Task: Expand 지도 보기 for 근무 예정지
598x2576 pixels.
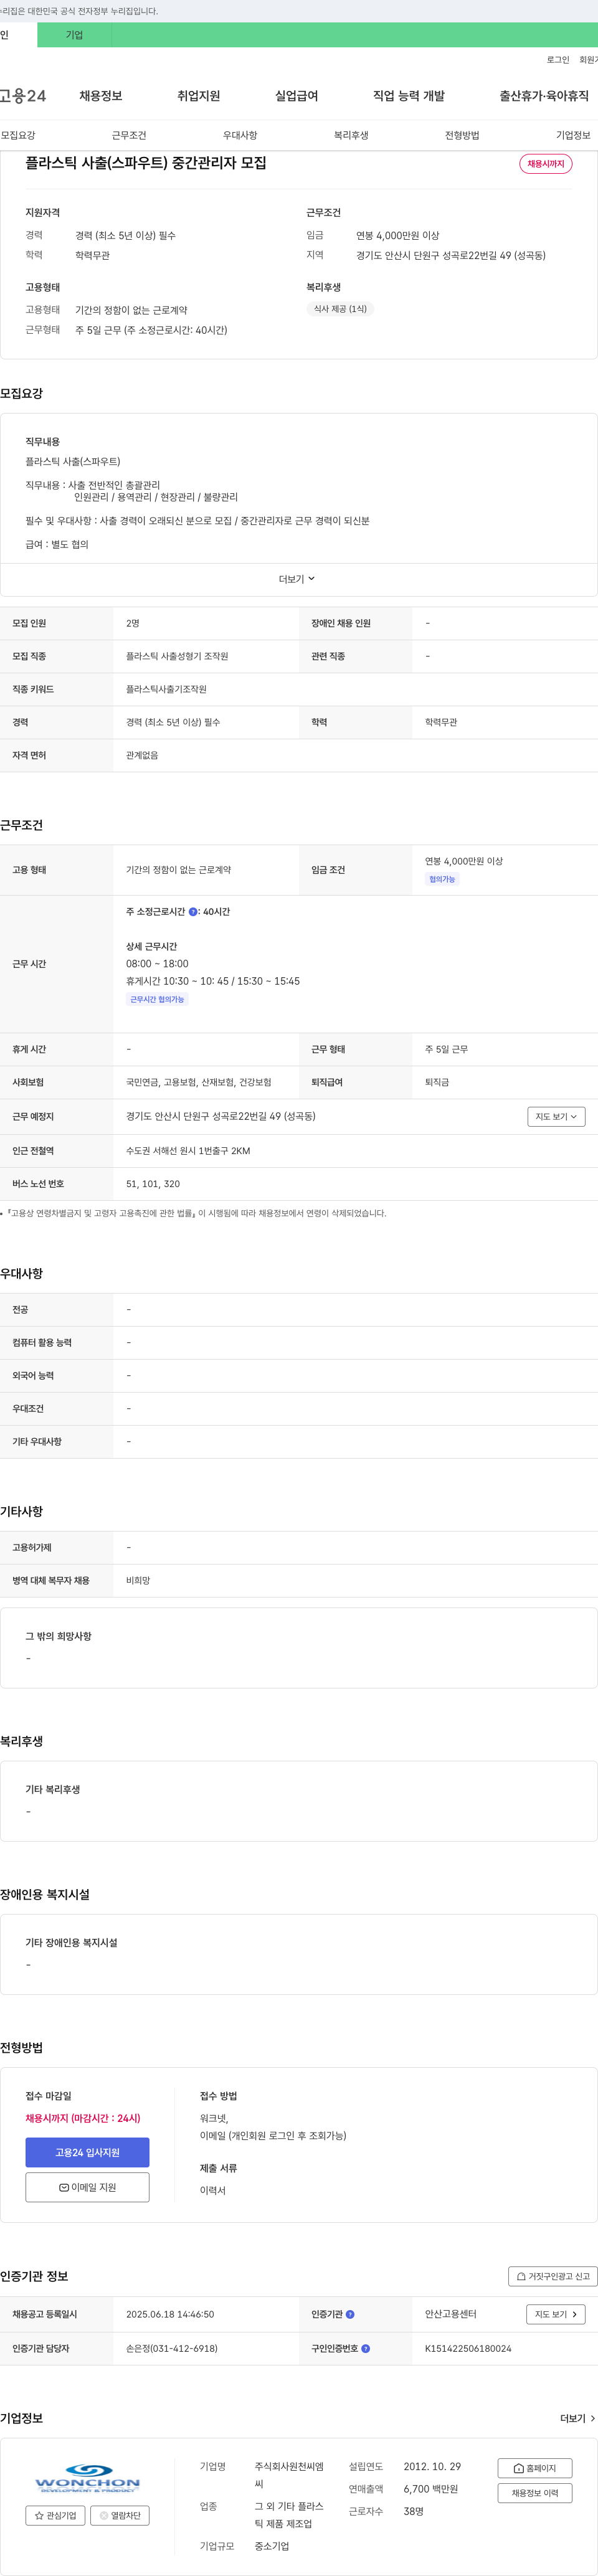Action: 556,1117
